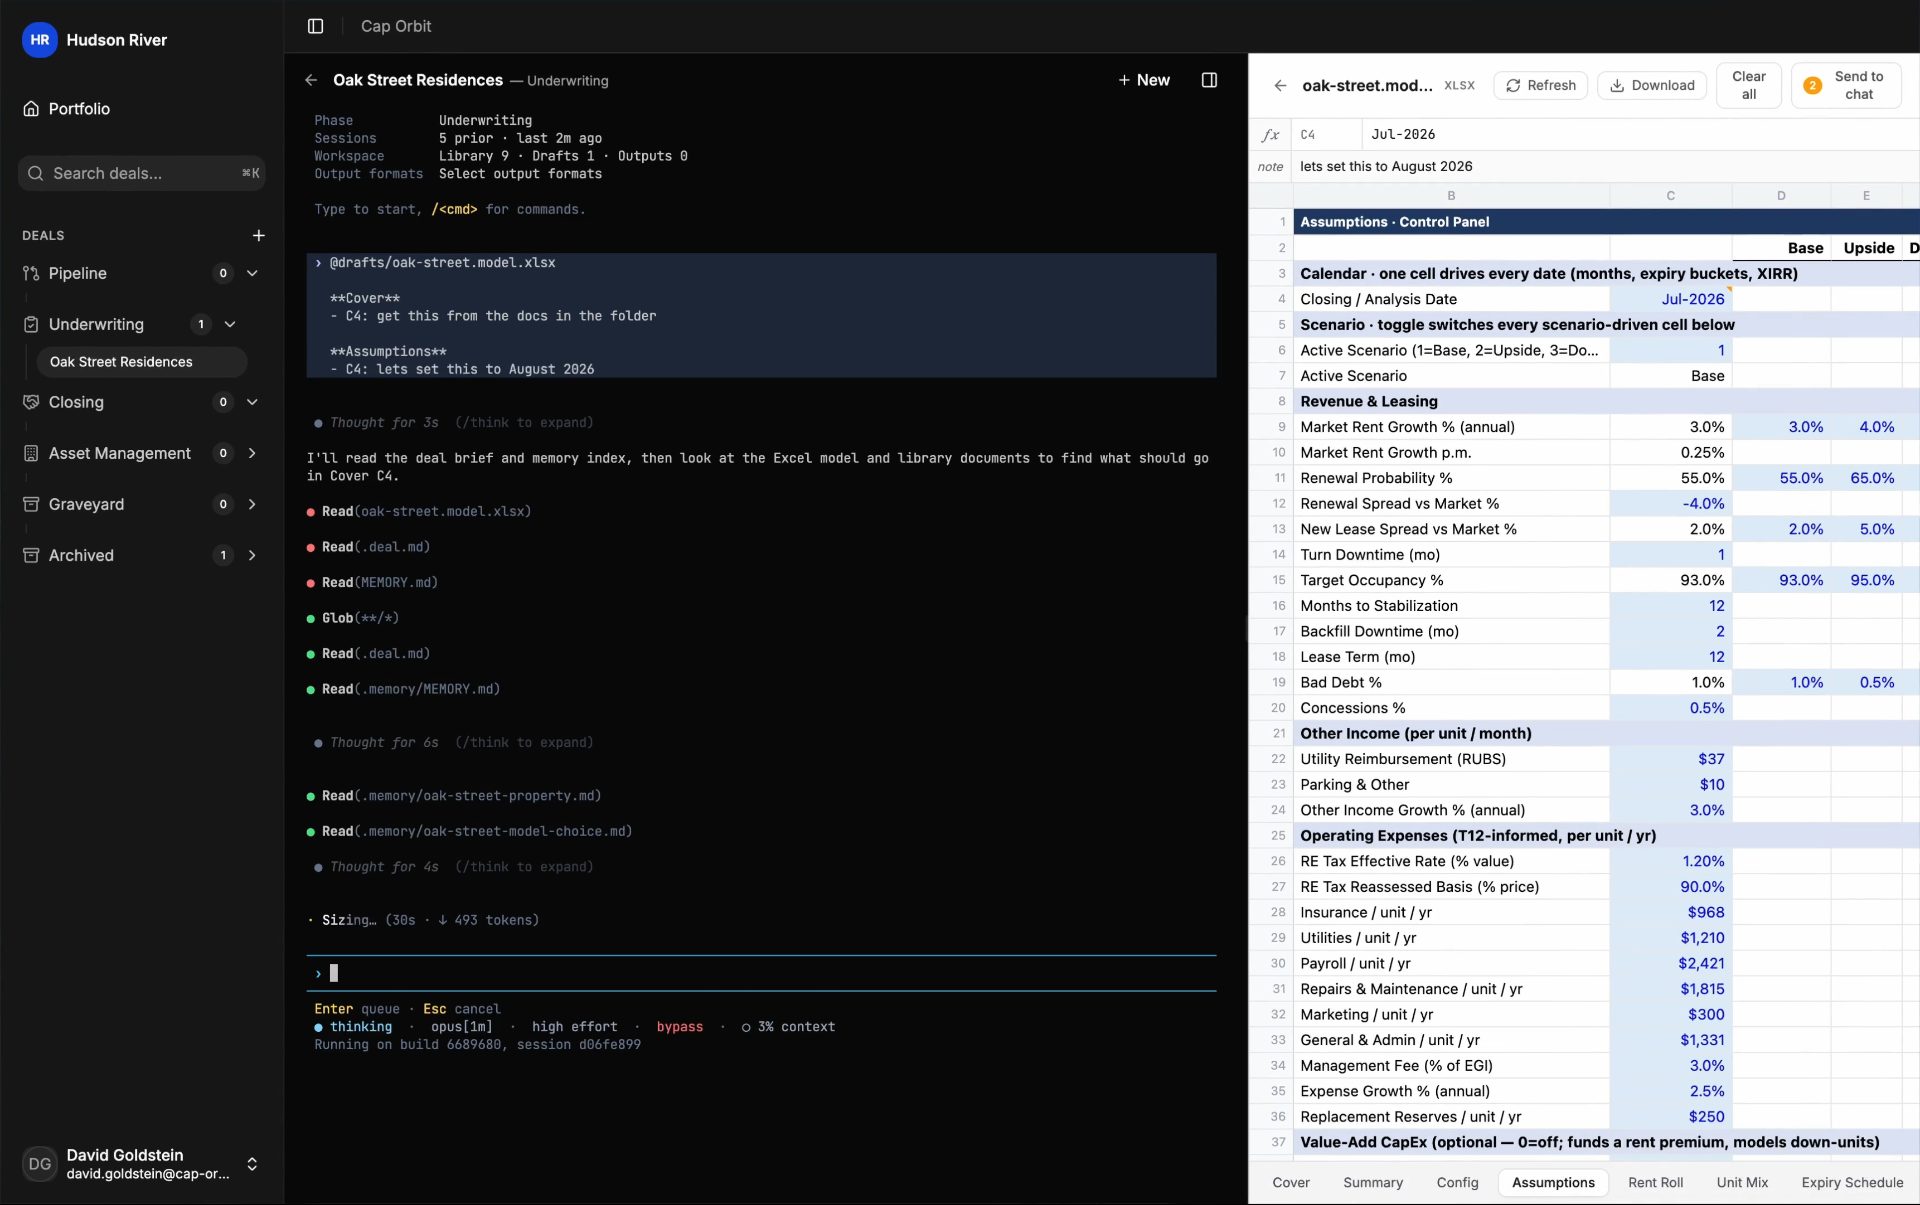The height and width of the screenshot is (1205, 1920).
Task: Click the DG user avatar
Action: (39, 1163)
